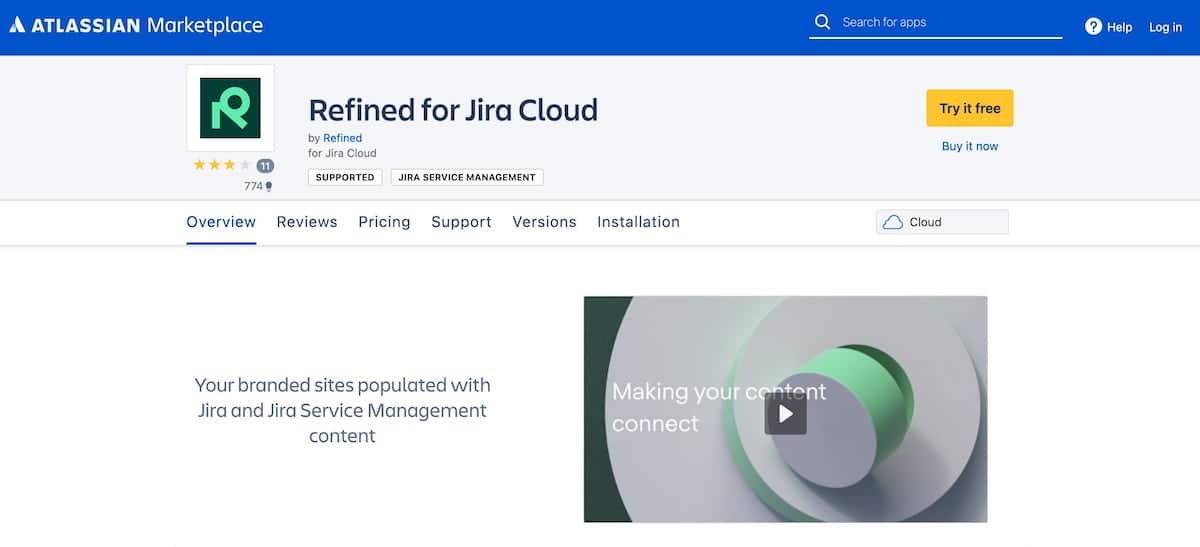This screenshot has height=547, width=1200.
Task: Open the Refined vendor link
Action: click(342, 138)
